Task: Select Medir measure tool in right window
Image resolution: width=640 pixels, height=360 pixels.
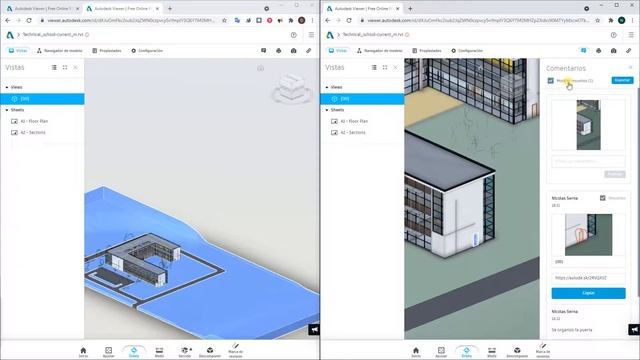Action: click(x=492, y=352)
